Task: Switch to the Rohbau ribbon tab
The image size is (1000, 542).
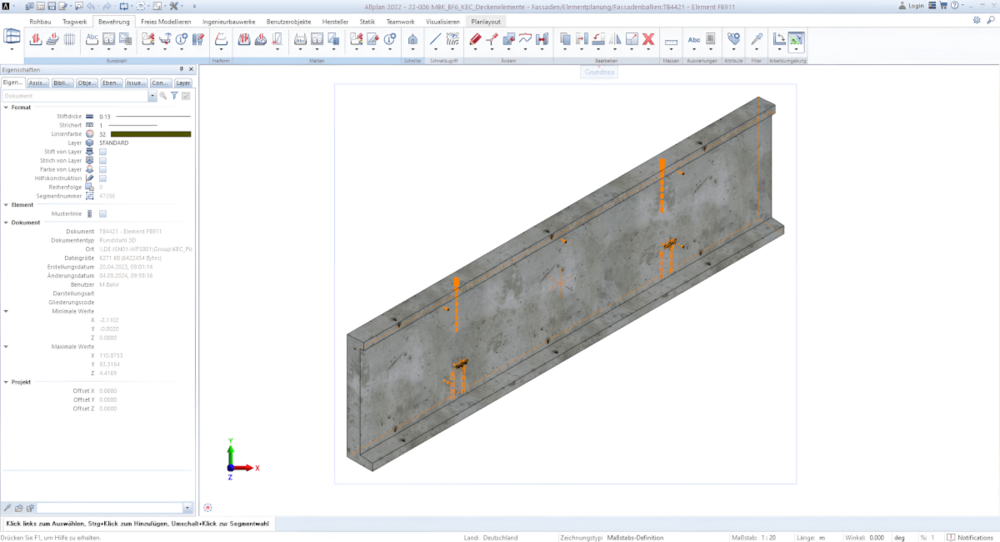Action: pyautogui.click(x=40, y=20)
